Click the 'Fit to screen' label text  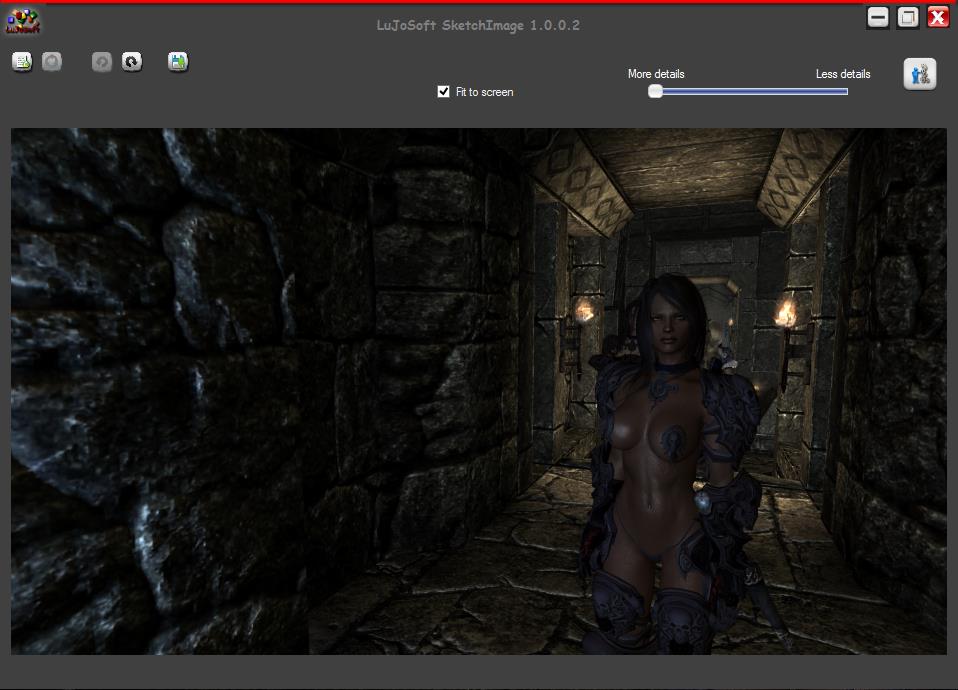[484, 92]
